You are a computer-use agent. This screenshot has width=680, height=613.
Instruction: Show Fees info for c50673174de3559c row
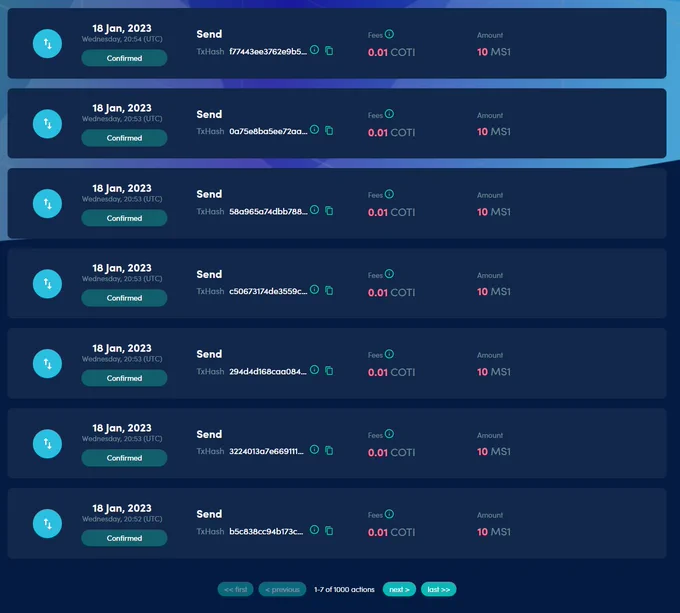pos(389,274)
